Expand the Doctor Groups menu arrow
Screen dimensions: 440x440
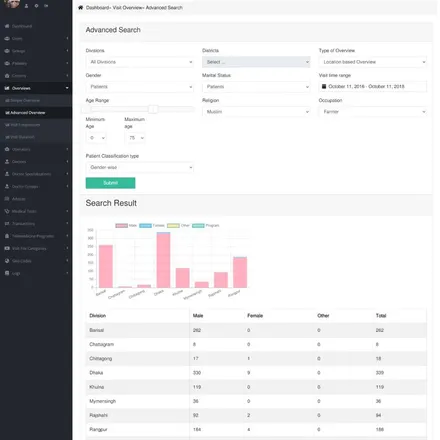[x=67, y=186]
